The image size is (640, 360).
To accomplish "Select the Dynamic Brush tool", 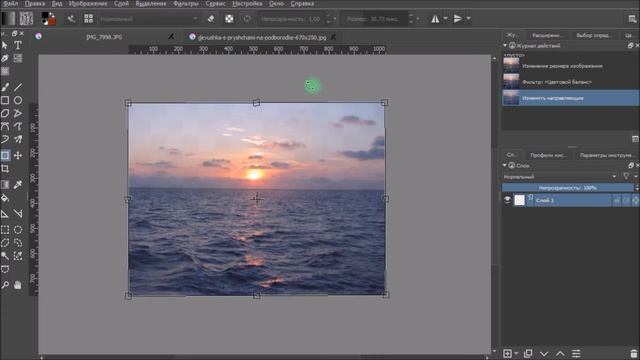I will click(5, 139).
